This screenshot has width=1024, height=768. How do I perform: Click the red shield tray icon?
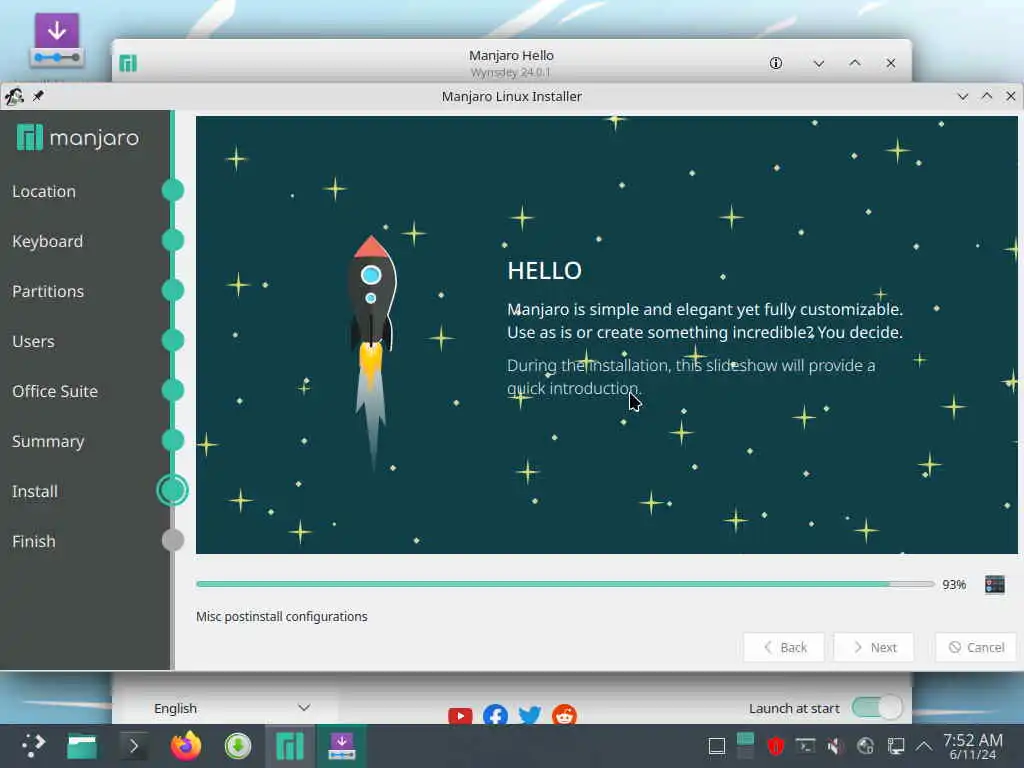pyautogui.click(x=775, y=746)
